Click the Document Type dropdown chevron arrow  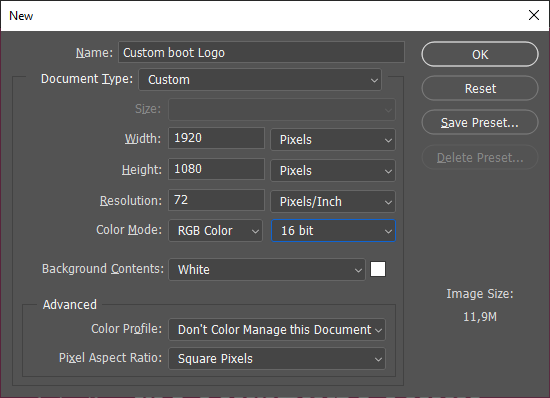pyautogui.click(x=374, y=80)
